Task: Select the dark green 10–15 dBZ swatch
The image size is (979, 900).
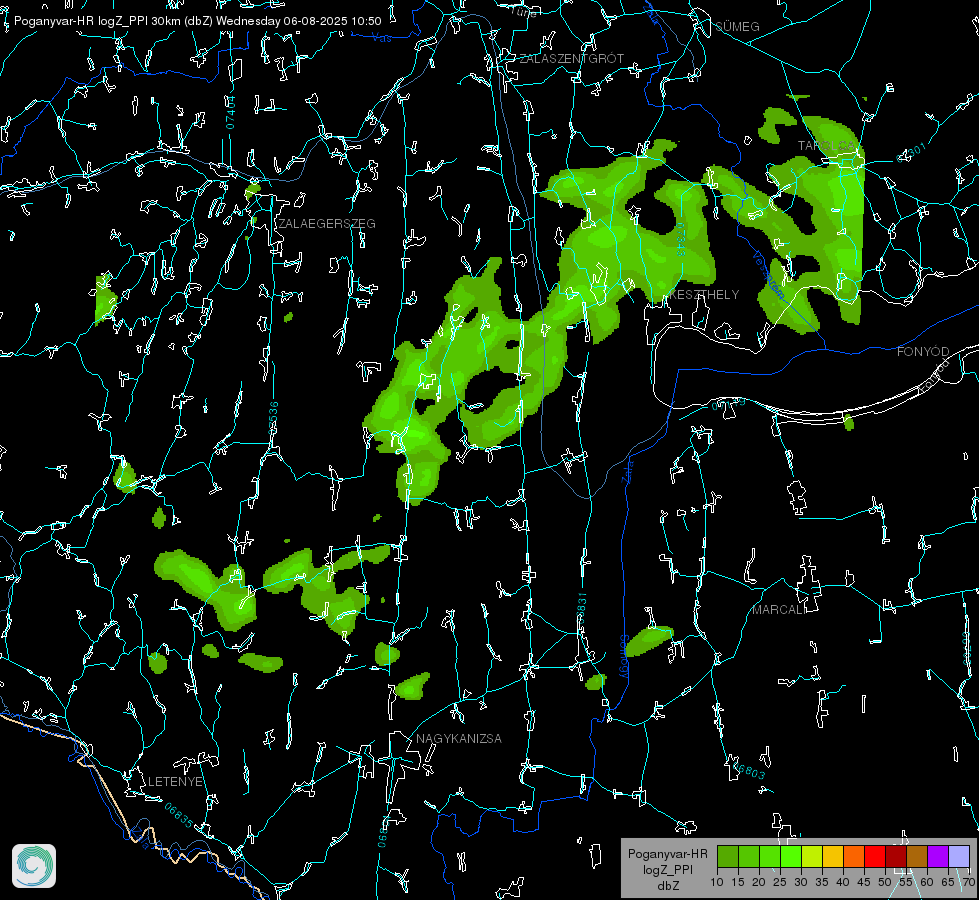Action: (727, 856)
